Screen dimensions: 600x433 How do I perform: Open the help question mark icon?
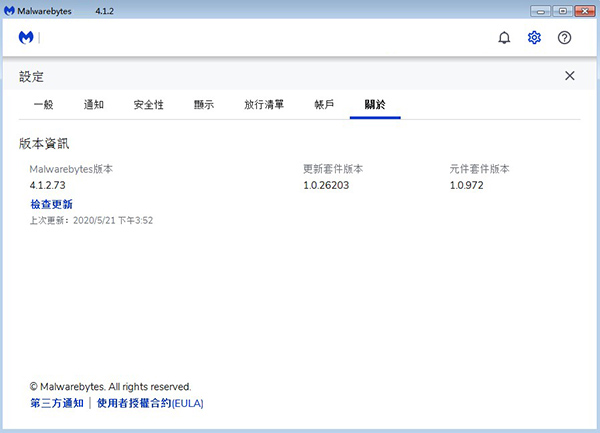564,37
